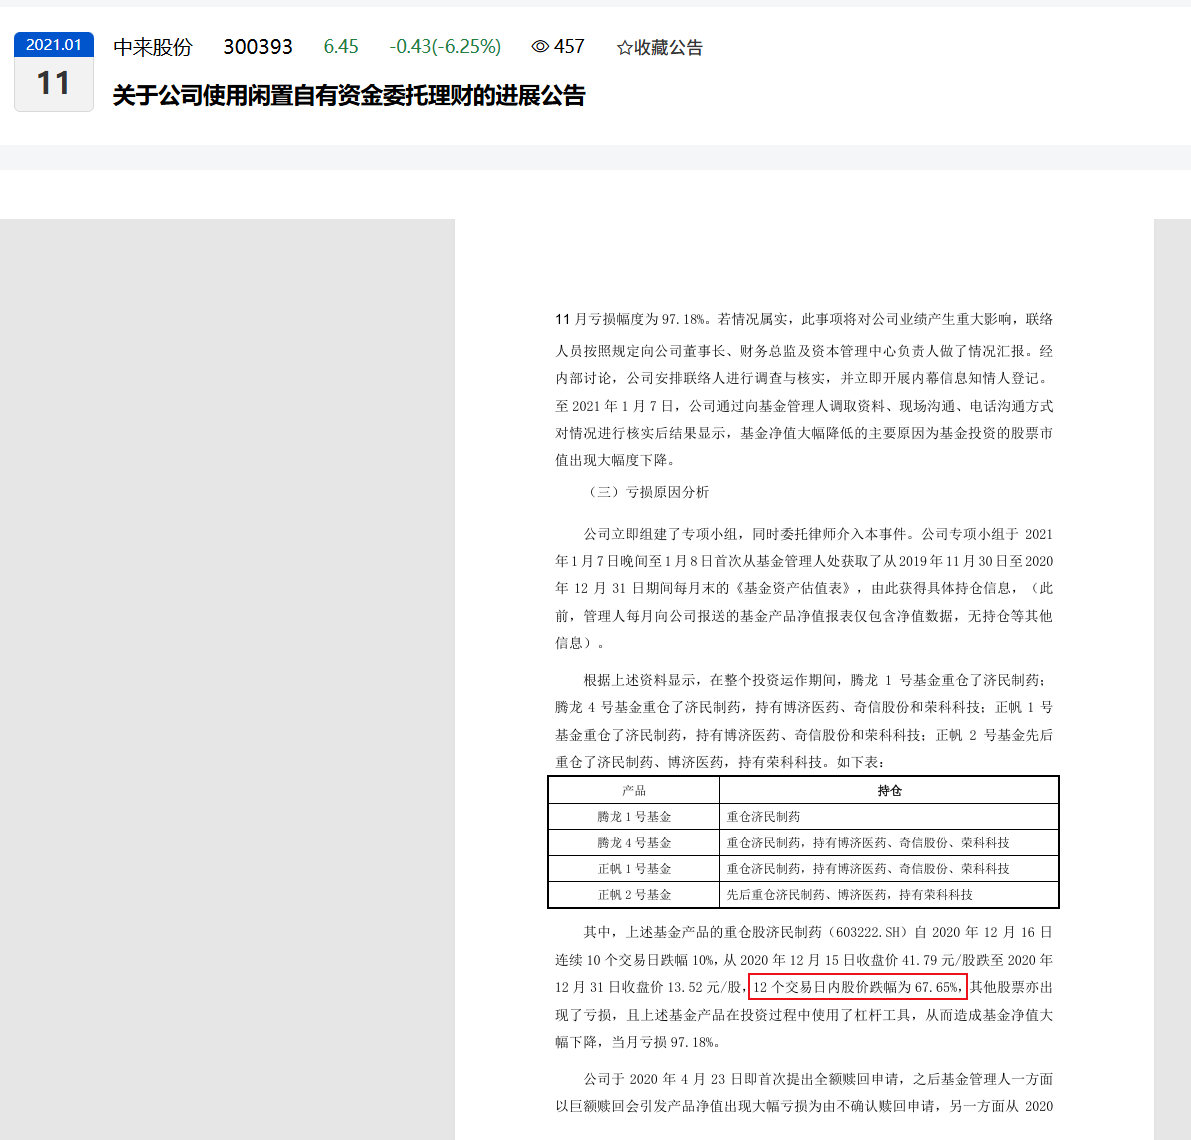Click holdings cell in 正帆 1 号基金 row
The image size is (1191, 1140).
889,869
